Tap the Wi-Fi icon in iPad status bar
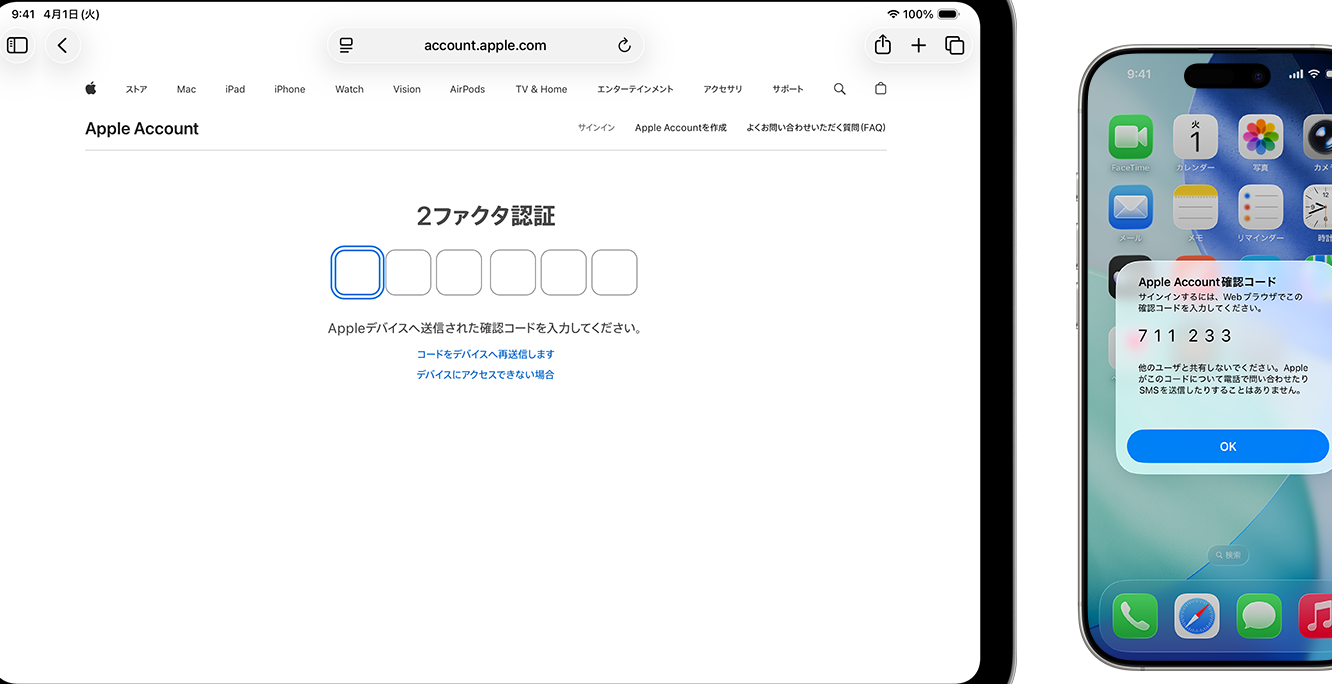Viewport: 1332px width, 684px height. click(x=893, y=14)
